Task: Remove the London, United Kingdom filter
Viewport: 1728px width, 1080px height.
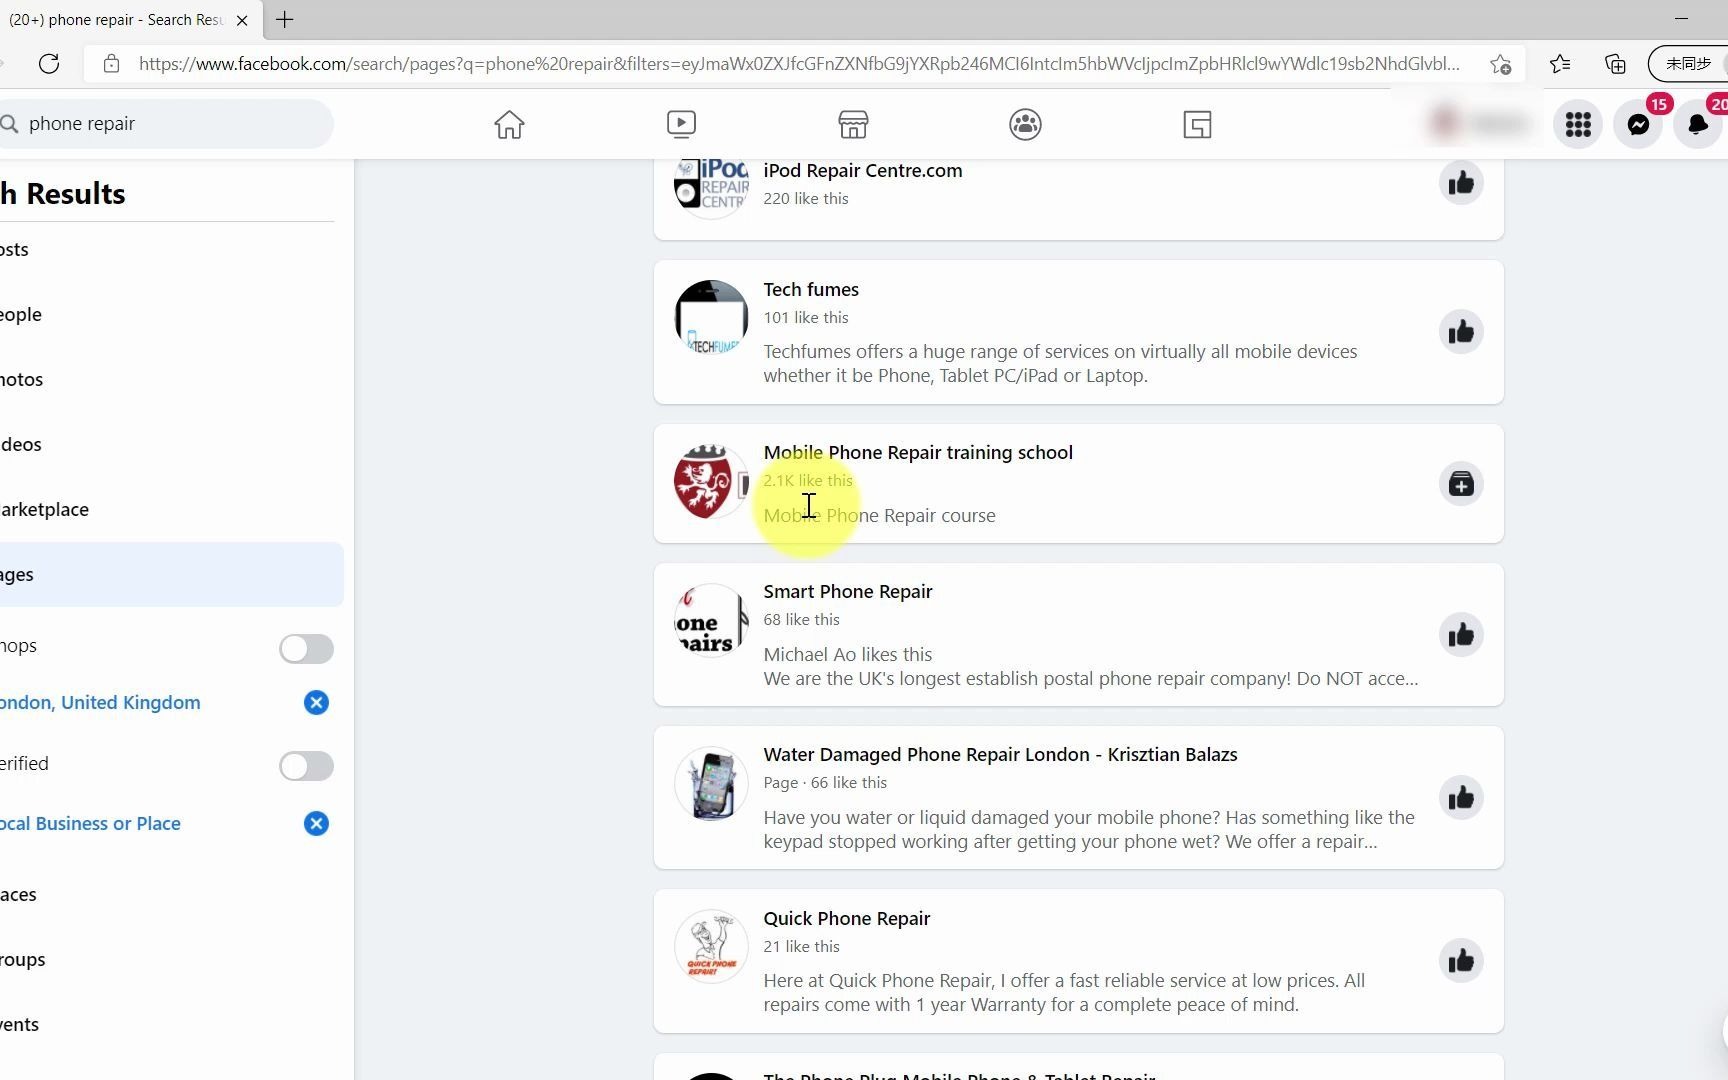Action: (316, 703)
